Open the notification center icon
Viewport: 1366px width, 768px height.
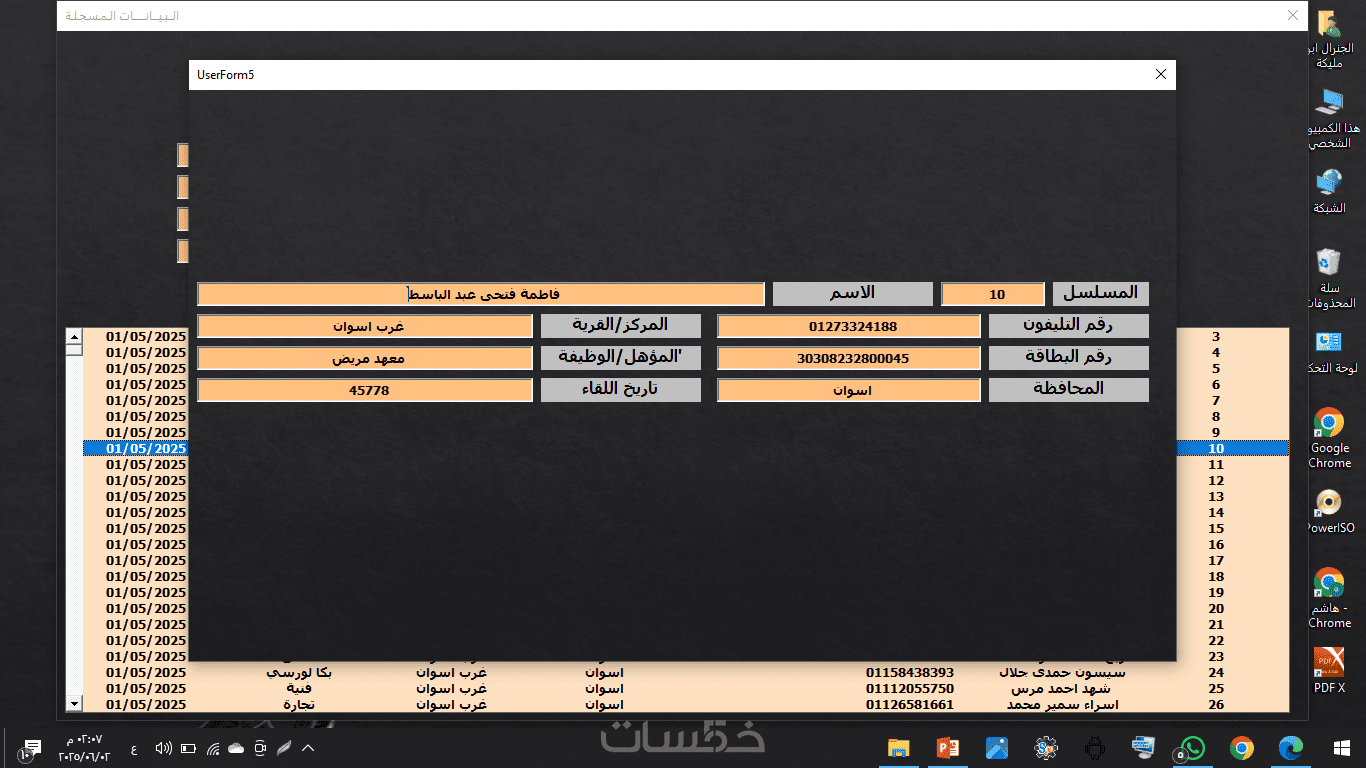pyautogui.click(x=30, y=748)
